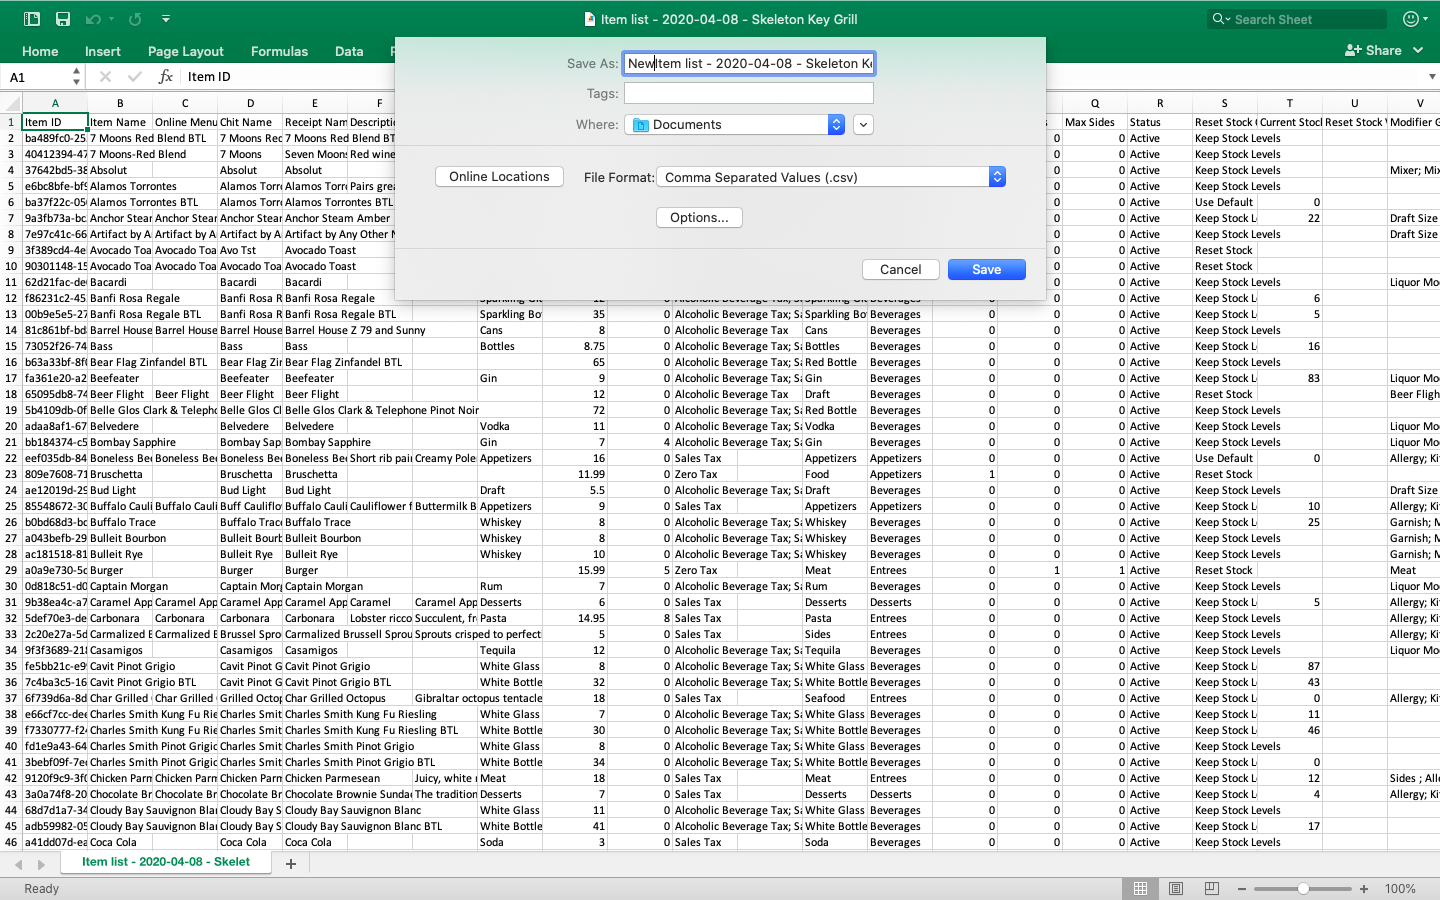This screenshot has height=900, width=1440.
Task: Click the Tags input field
Action: [749, 93]
